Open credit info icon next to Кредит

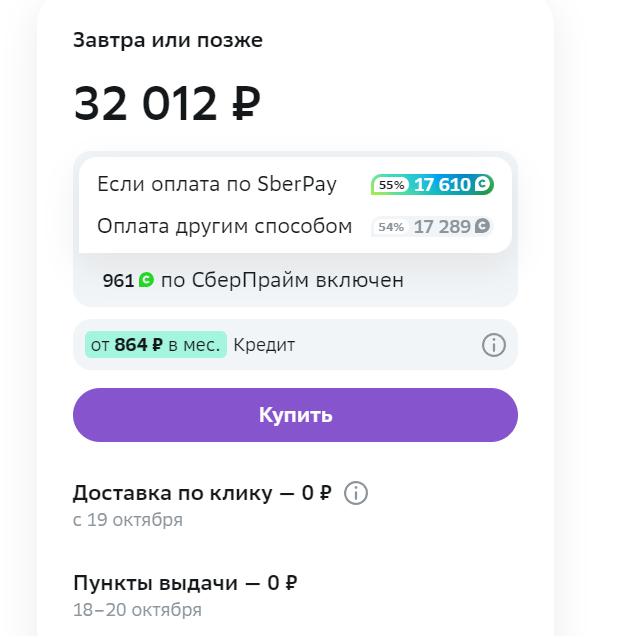494,345
